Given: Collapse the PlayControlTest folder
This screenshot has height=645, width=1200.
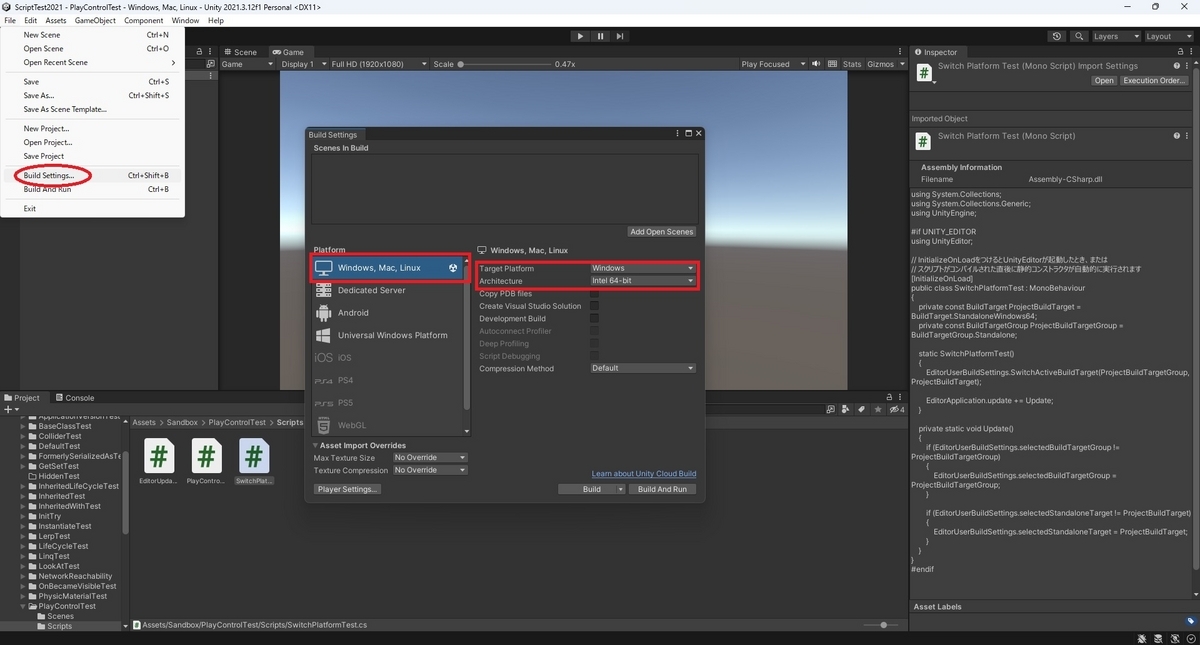Looking at the screenshot, I should (22, 606).
